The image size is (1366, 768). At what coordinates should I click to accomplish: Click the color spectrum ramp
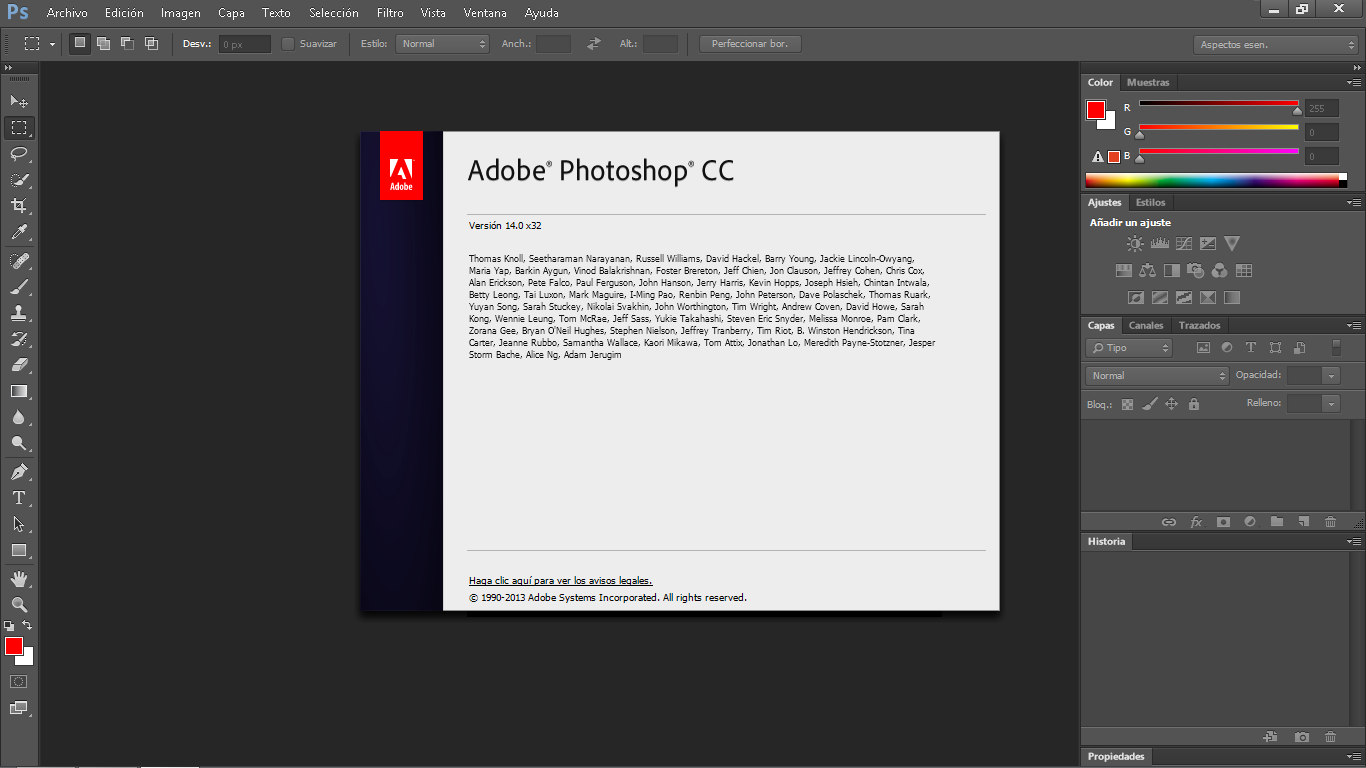coord(1215,180)
